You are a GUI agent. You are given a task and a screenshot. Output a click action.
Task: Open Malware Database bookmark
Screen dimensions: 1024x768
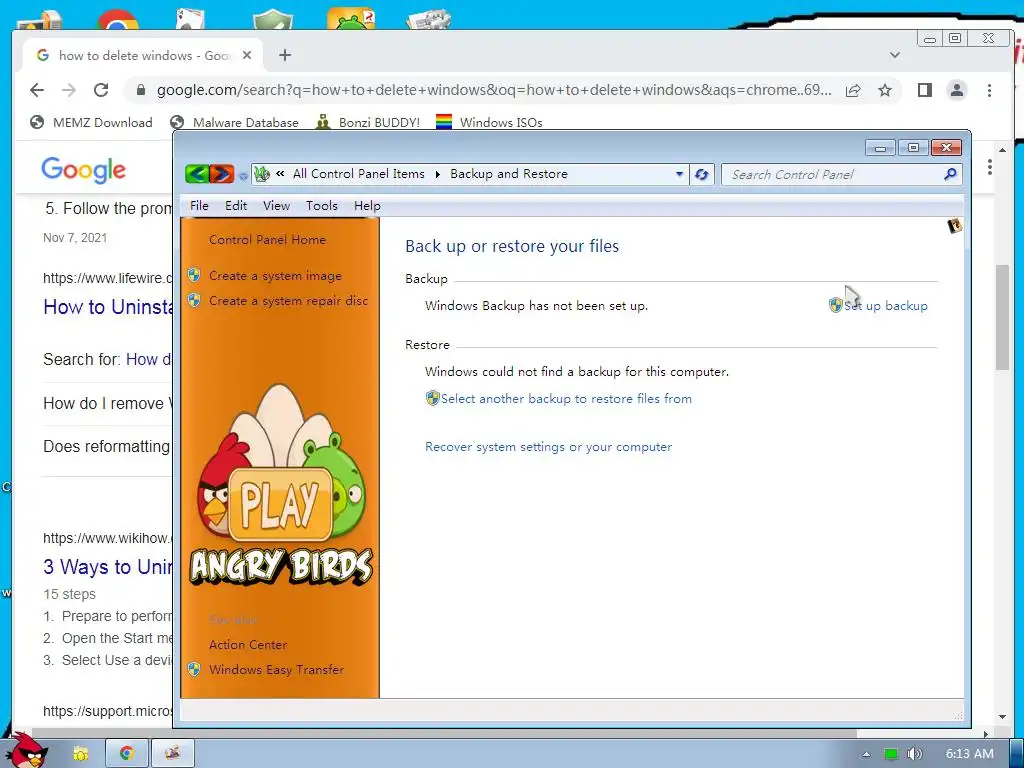(234, 122)
